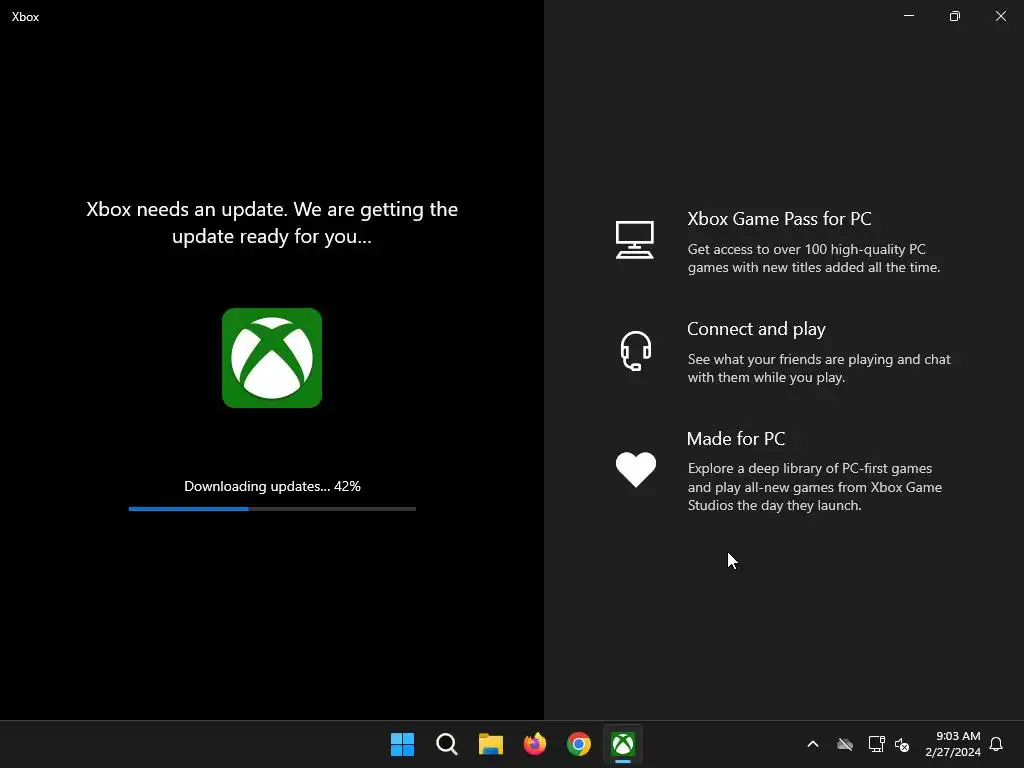Restore down the Xbox window
The image size is (1024, 768).
(x=955, y=16)
